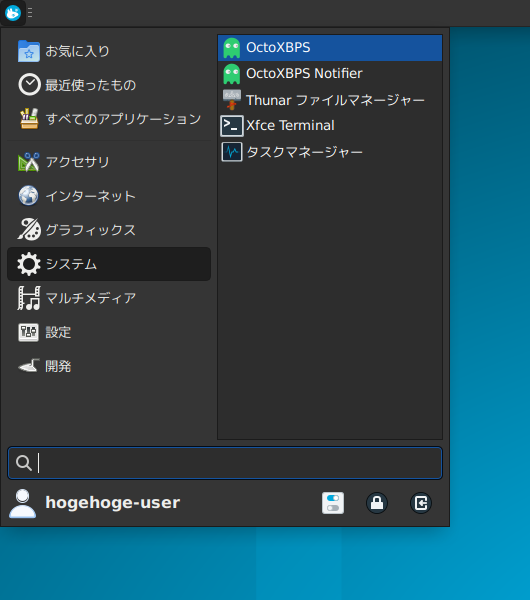
Task: Click the user avatar icon
Action: 23,503
